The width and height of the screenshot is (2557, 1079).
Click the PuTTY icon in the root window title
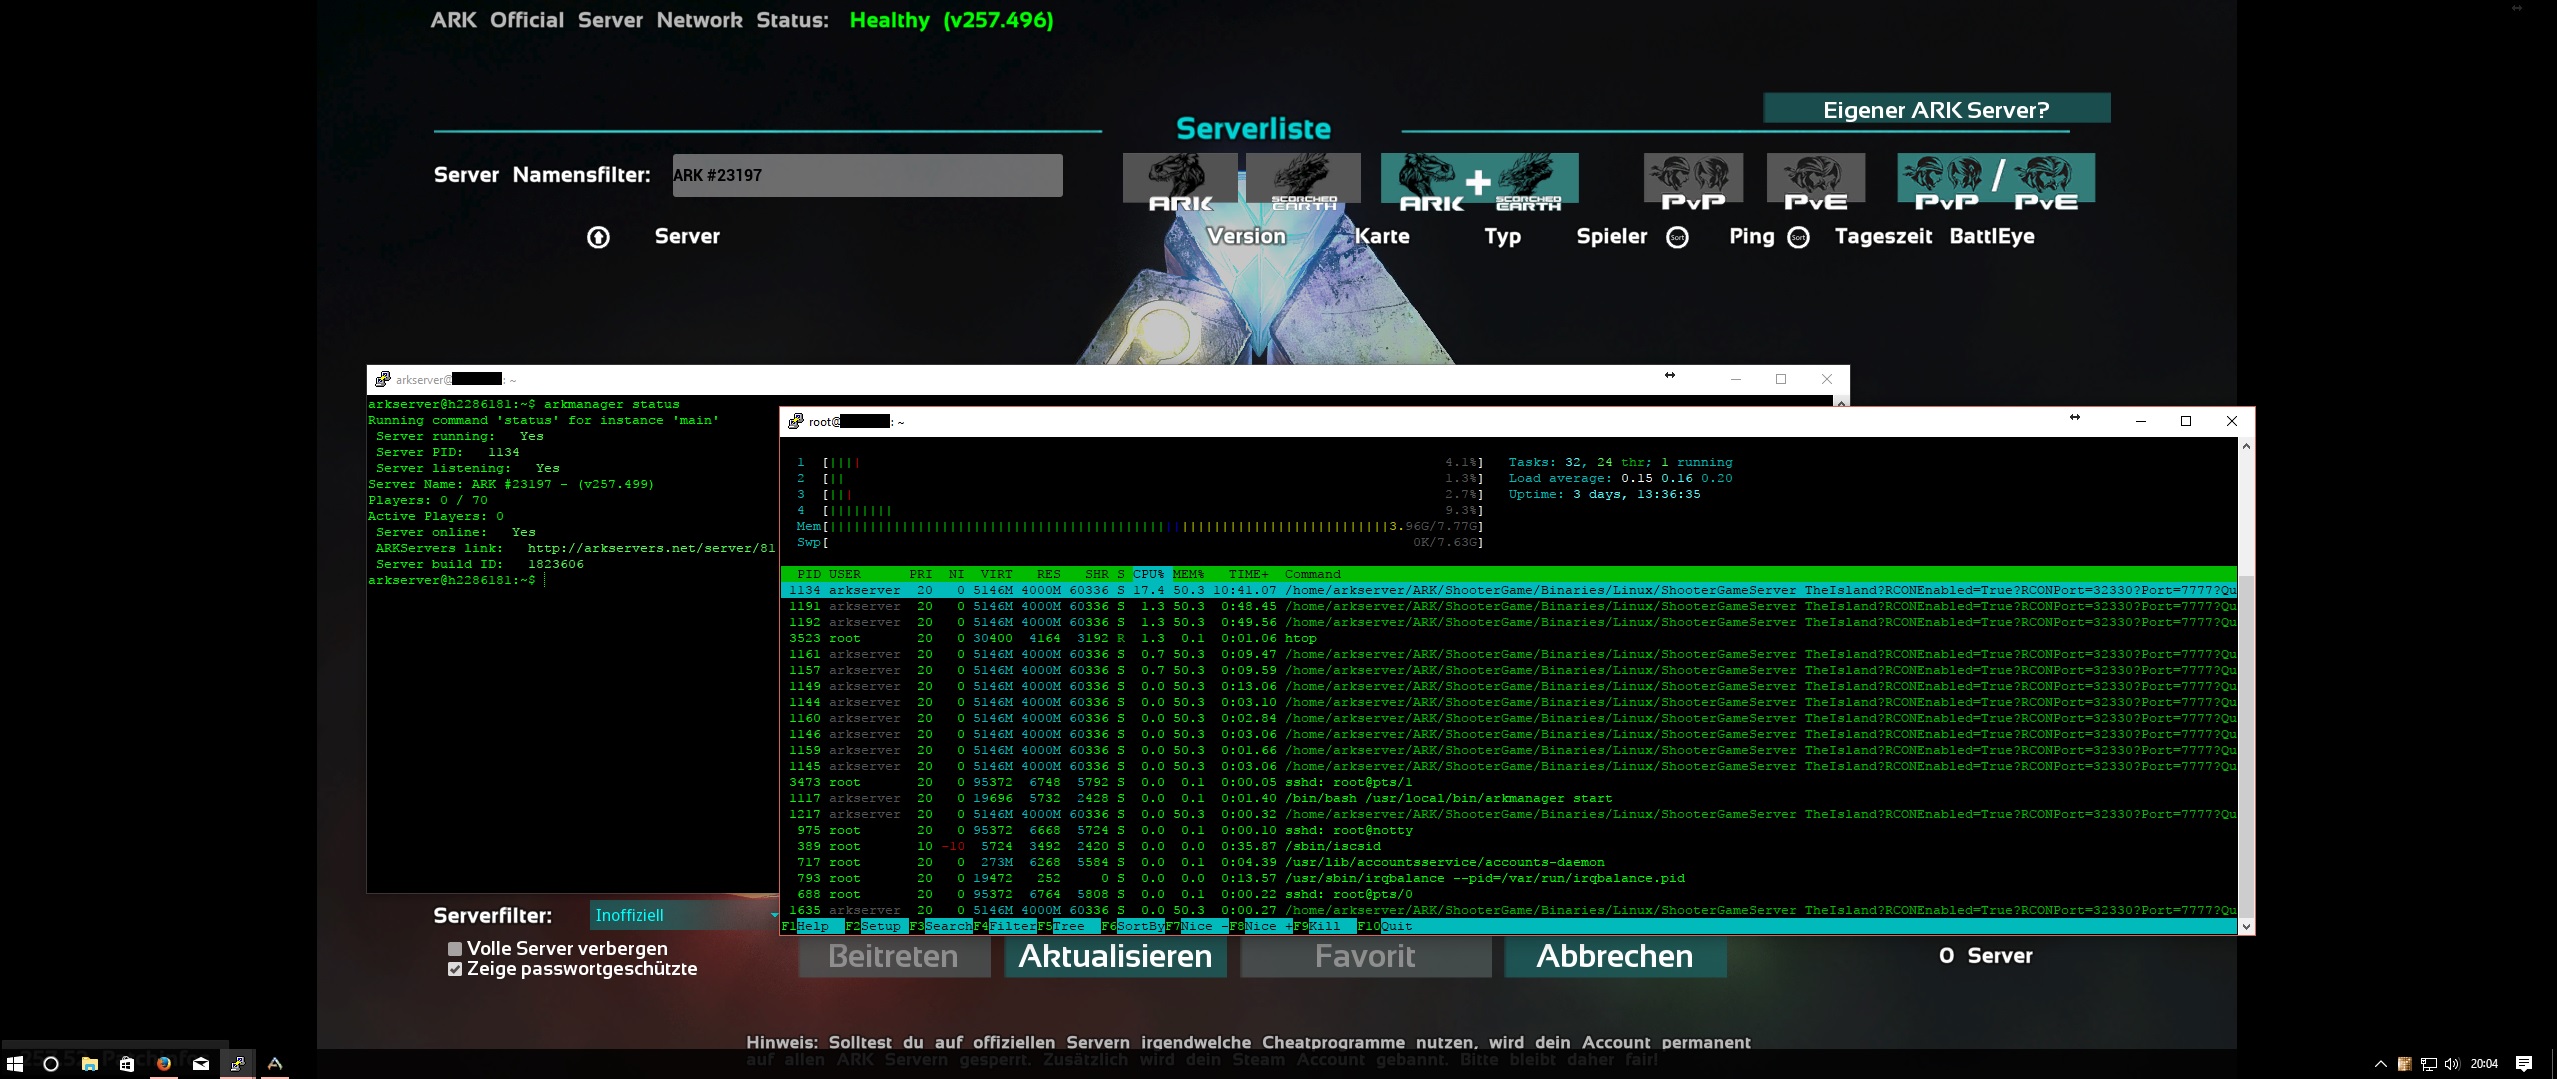click(796, 421)
